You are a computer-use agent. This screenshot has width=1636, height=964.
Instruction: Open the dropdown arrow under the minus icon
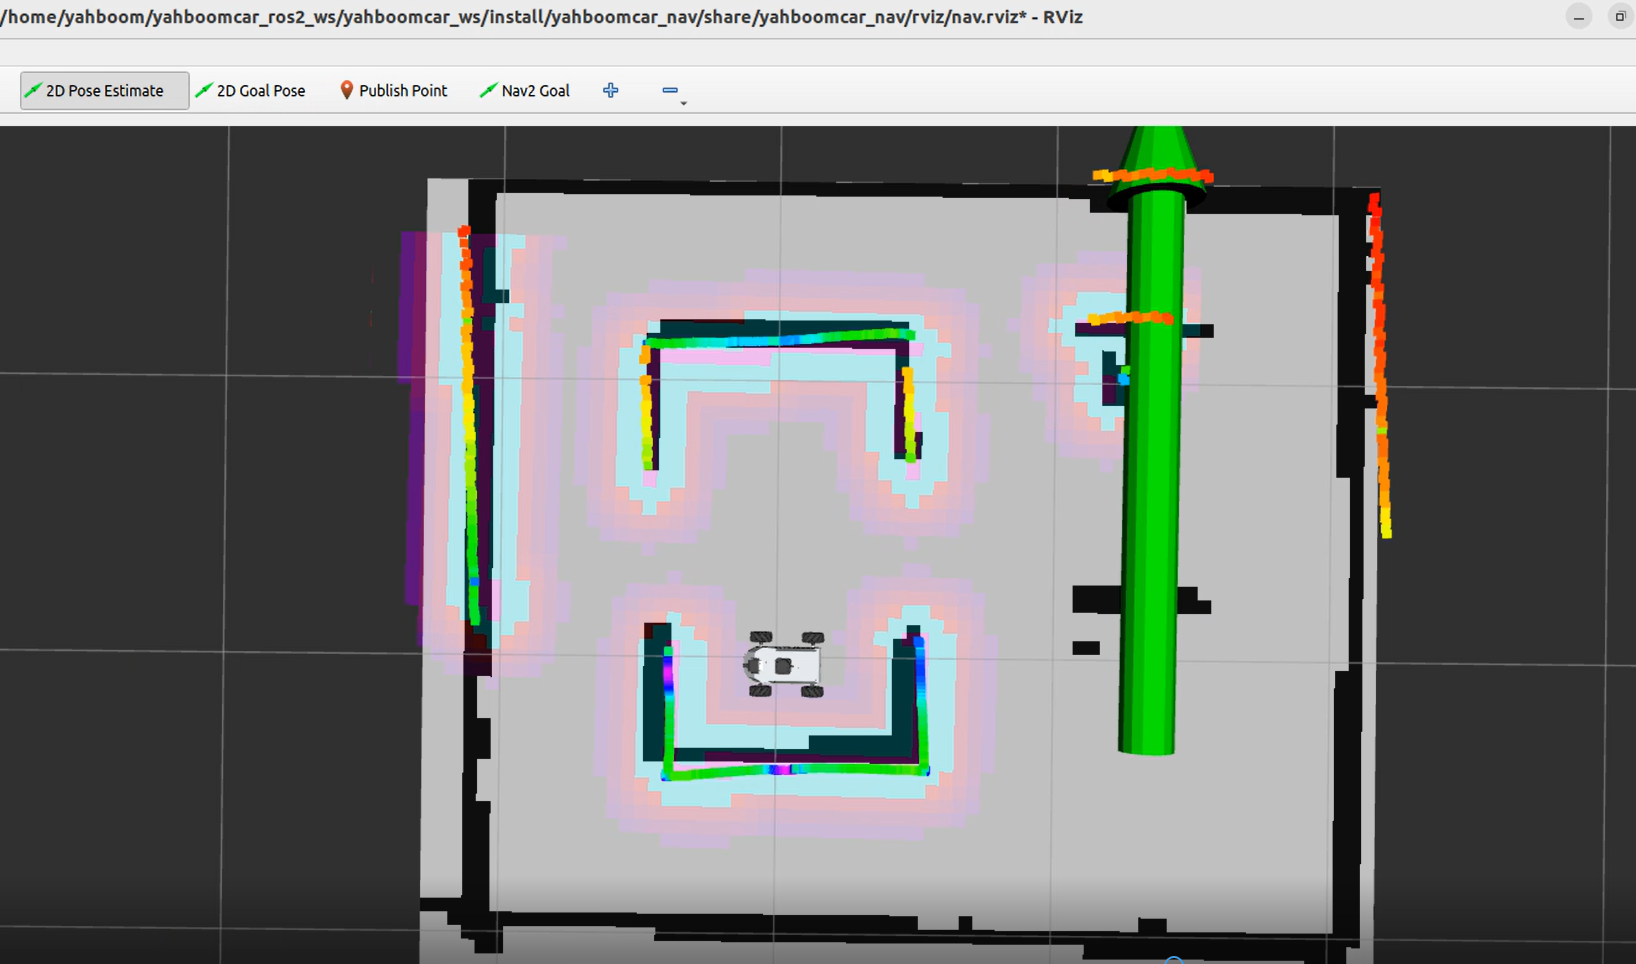coord(683,103)
